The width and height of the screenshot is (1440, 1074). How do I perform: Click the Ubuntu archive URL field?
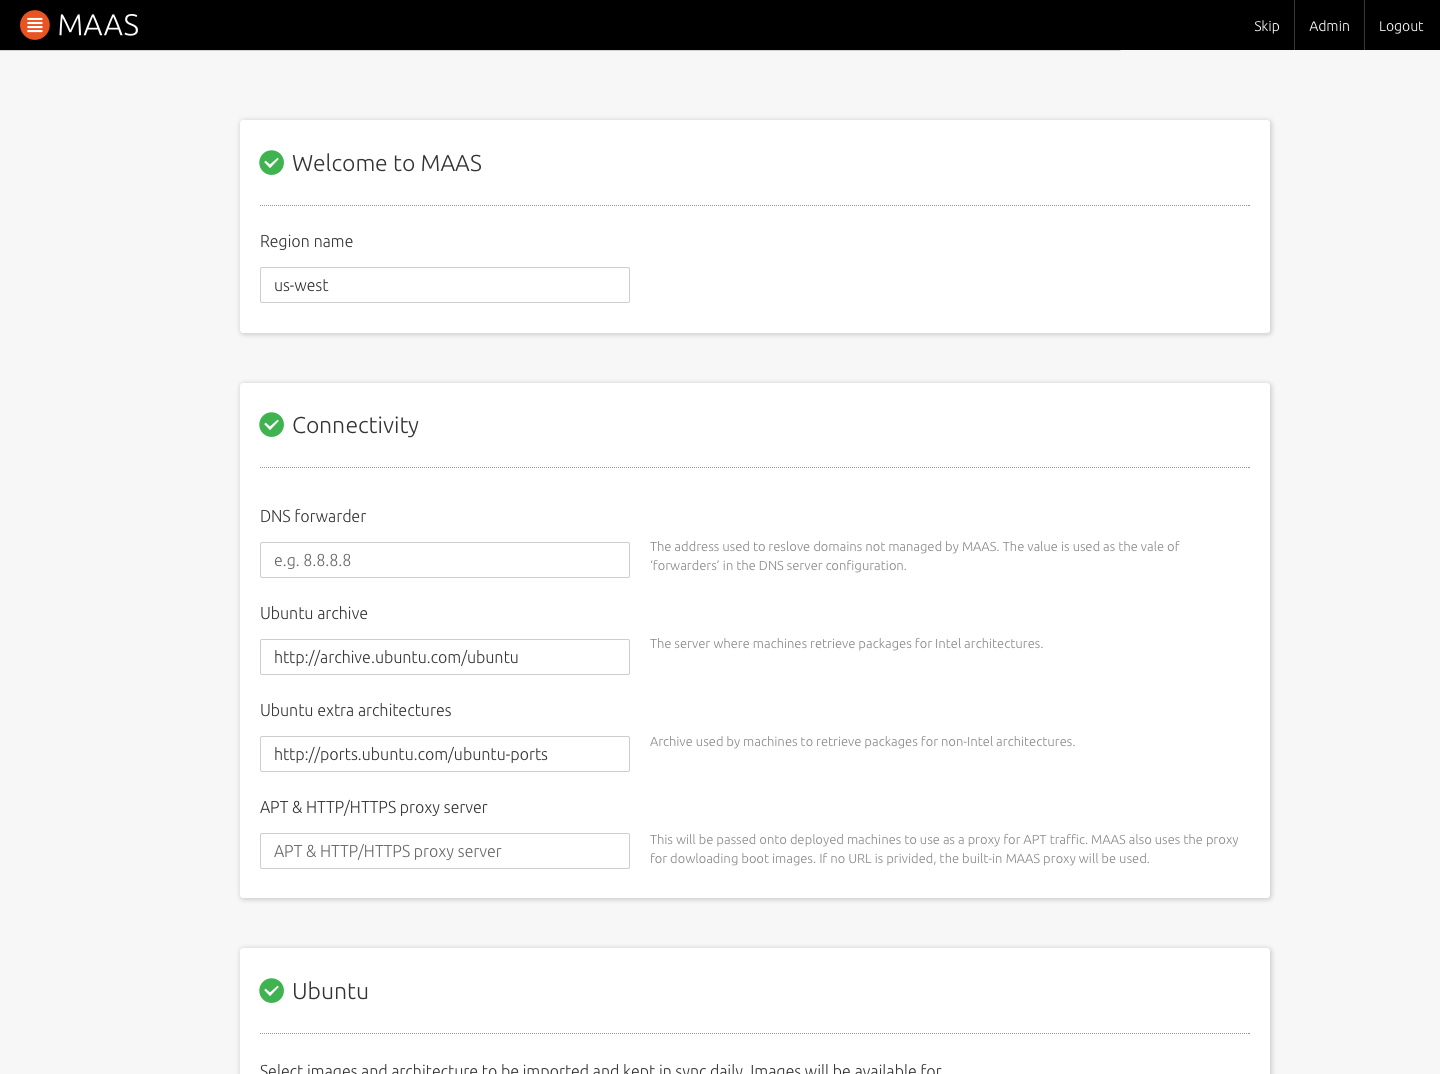(445, 657)
